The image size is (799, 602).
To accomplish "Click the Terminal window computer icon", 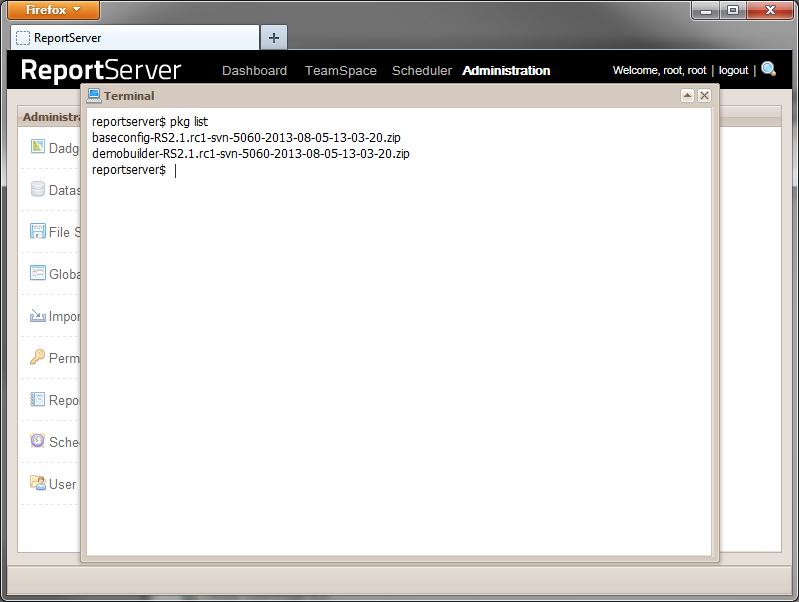I will 94,95.
